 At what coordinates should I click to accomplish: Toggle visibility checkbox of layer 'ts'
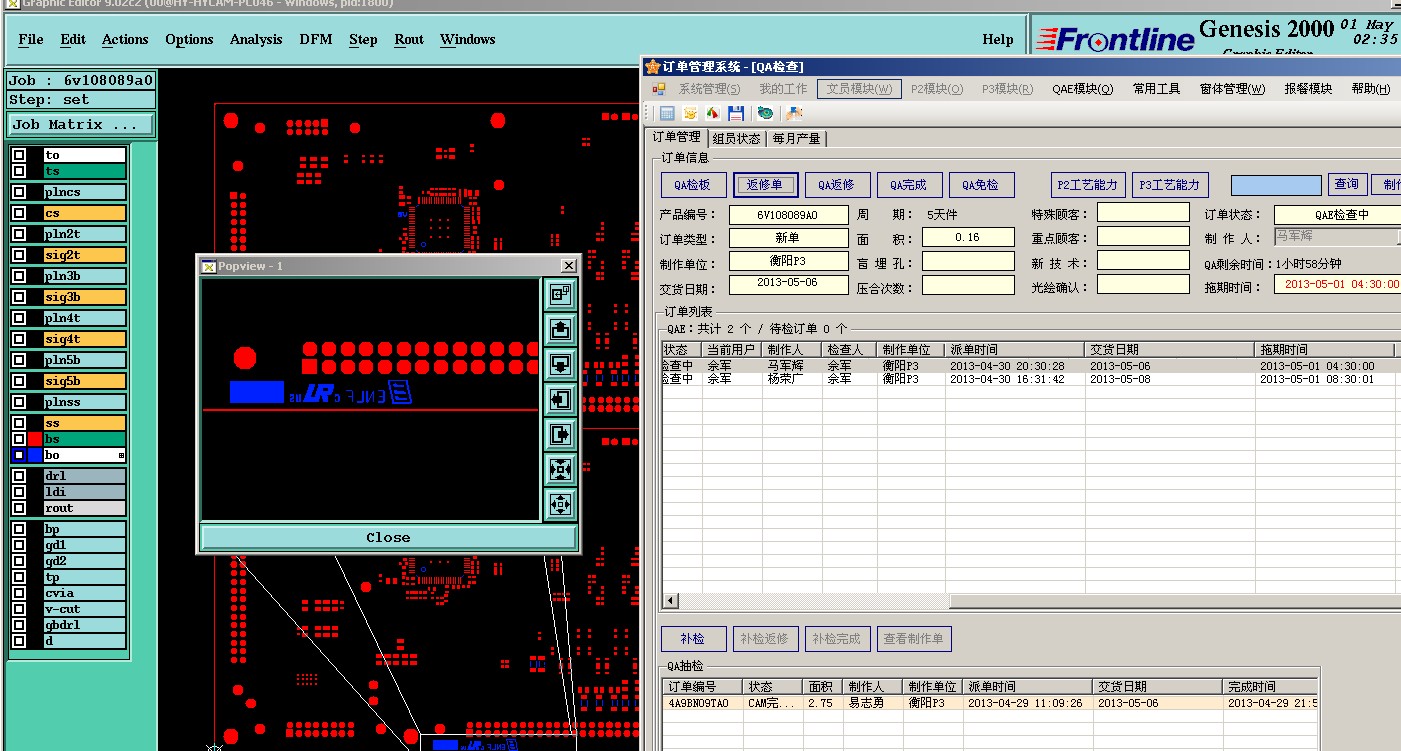pyautogui.click(x=19, y=171)
